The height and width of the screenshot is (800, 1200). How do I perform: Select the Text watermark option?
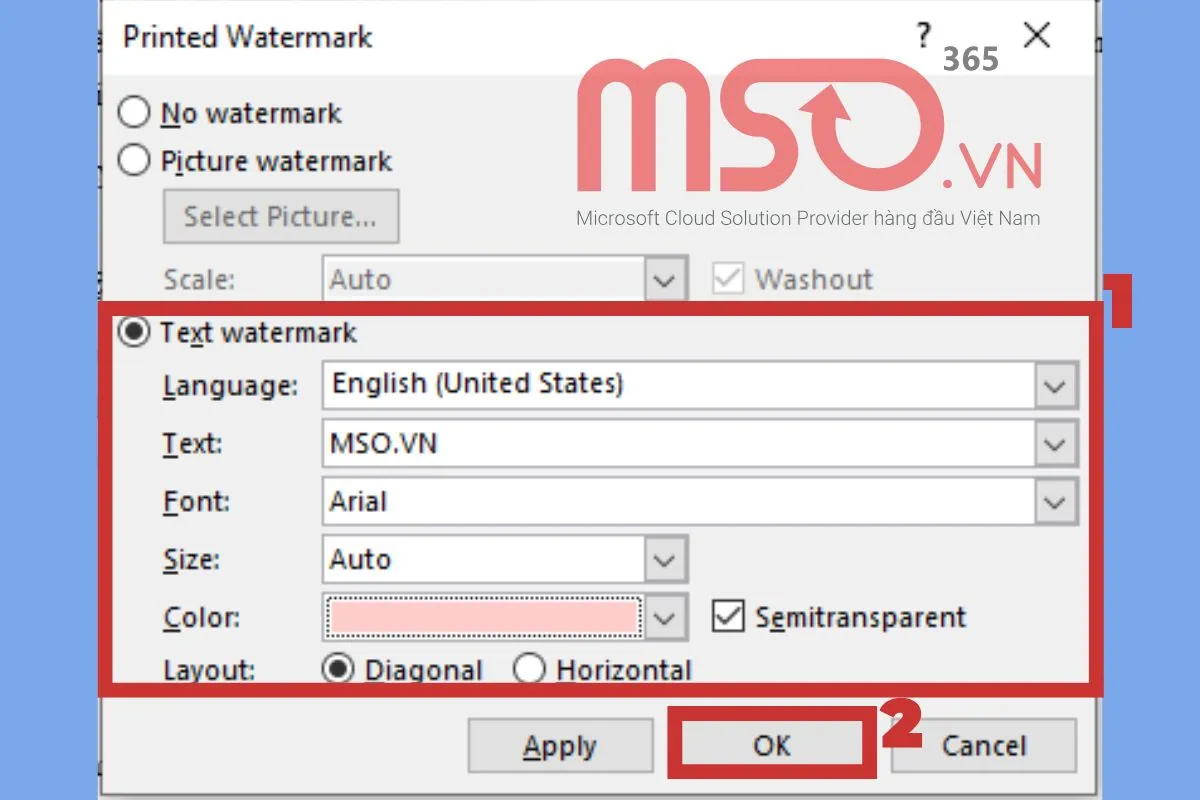[x=134, y=333]
